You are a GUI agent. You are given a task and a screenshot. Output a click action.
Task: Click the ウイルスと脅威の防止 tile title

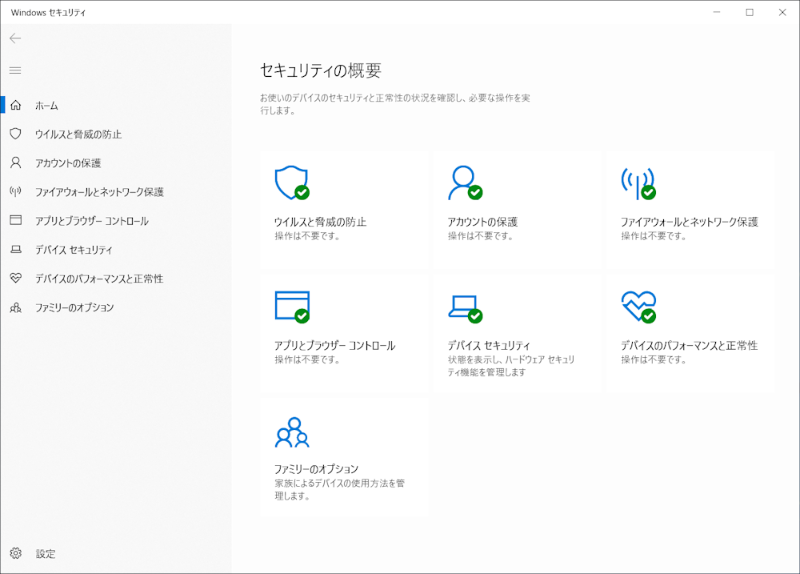click(320, 222)
